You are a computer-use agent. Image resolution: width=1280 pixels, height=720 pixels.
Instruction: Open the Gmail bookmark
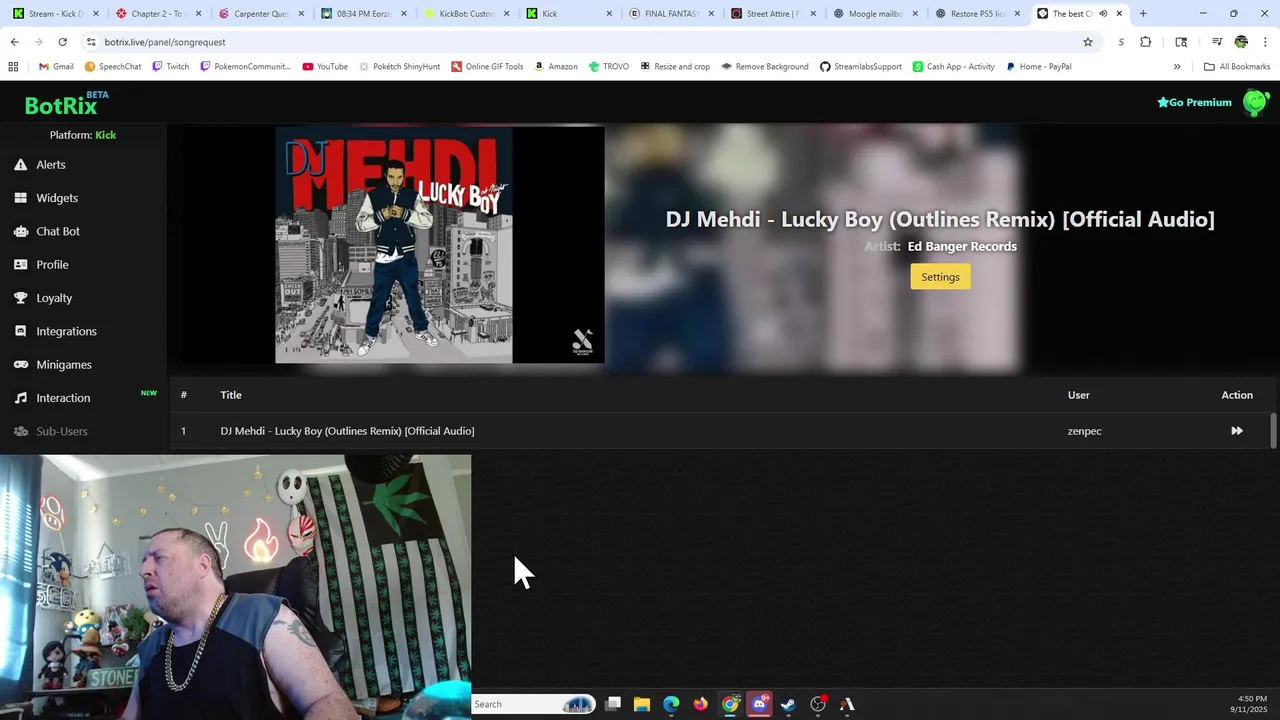(x=56, y=67)
